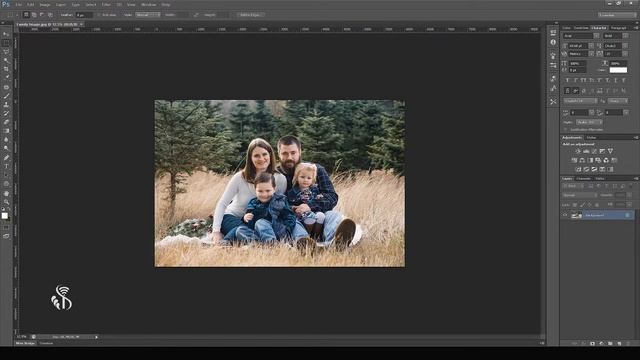This screenshot has width=640, height=360.
Task: Open the Filter menu
Action: coord(106,4)
